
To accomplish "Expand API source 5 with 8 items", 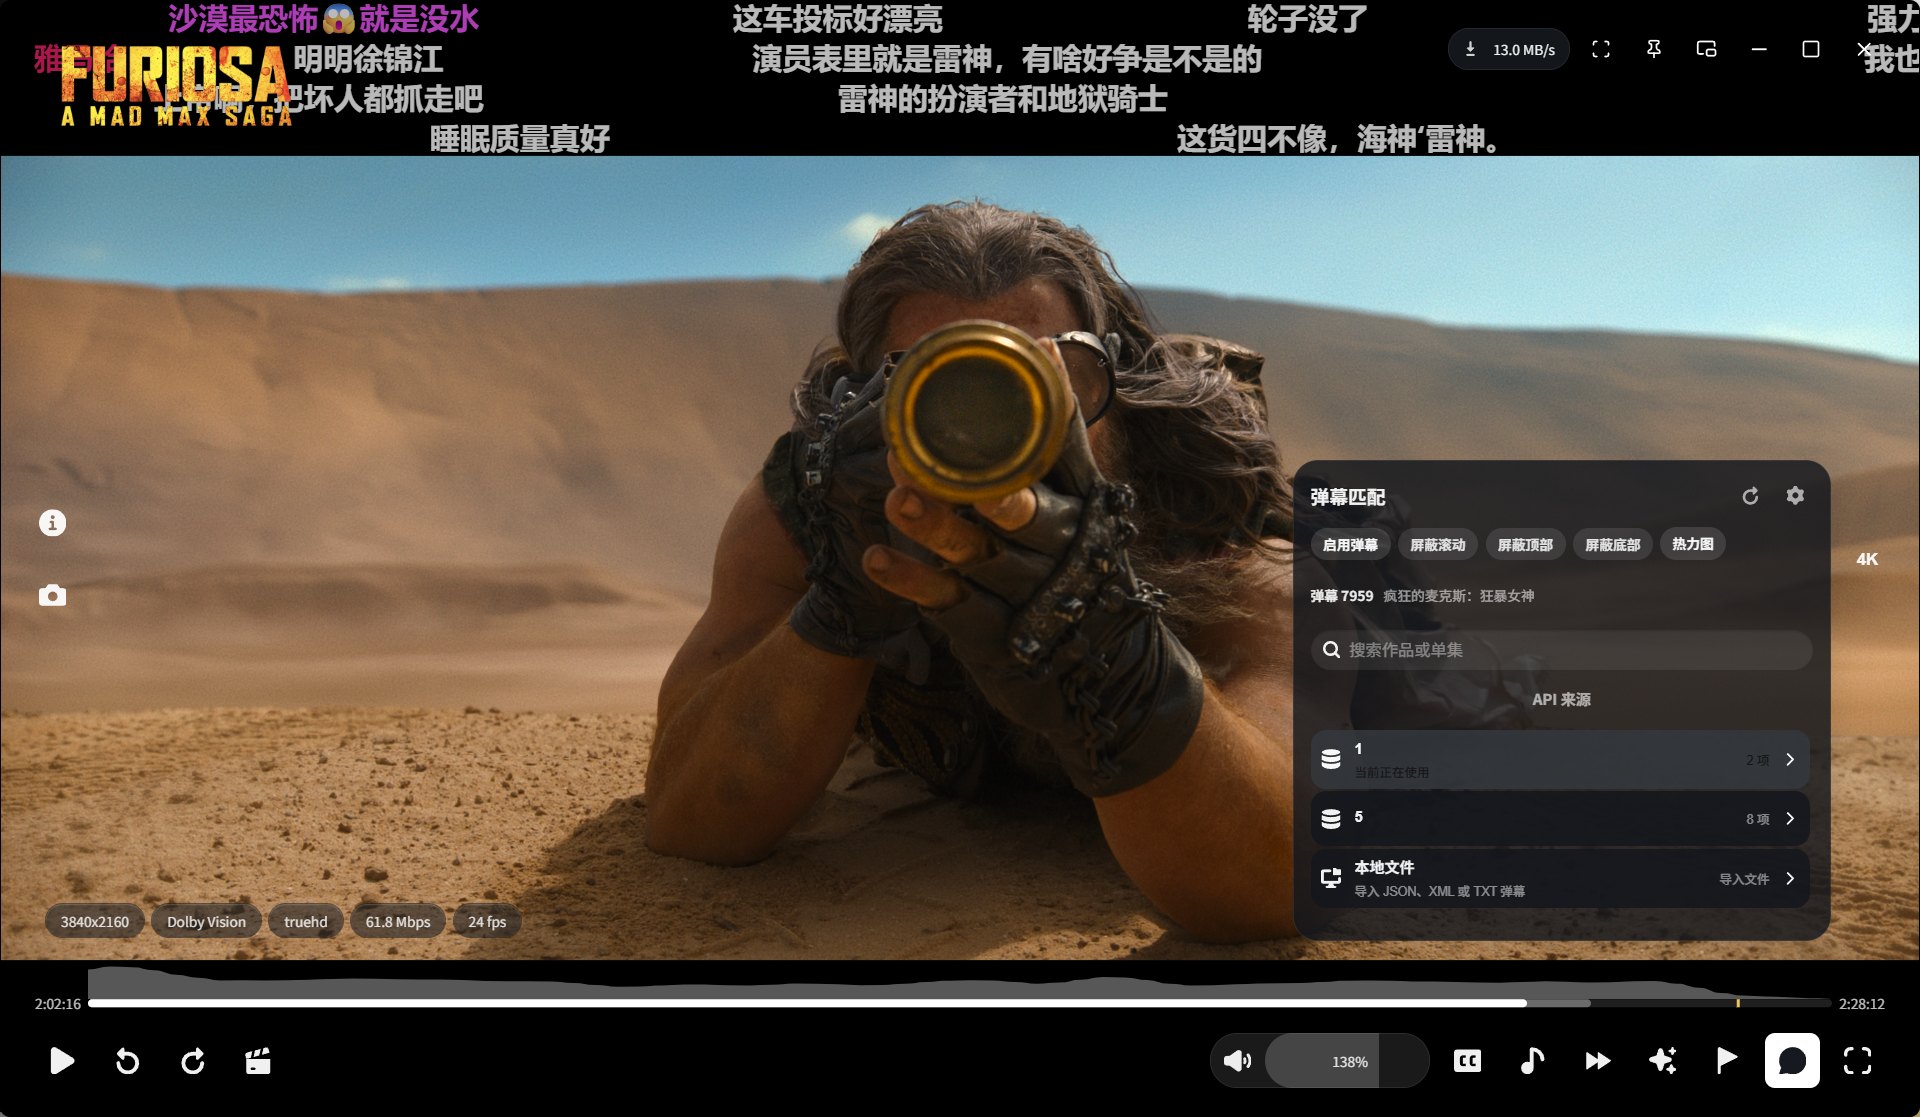I will (x=1560, y=819).
